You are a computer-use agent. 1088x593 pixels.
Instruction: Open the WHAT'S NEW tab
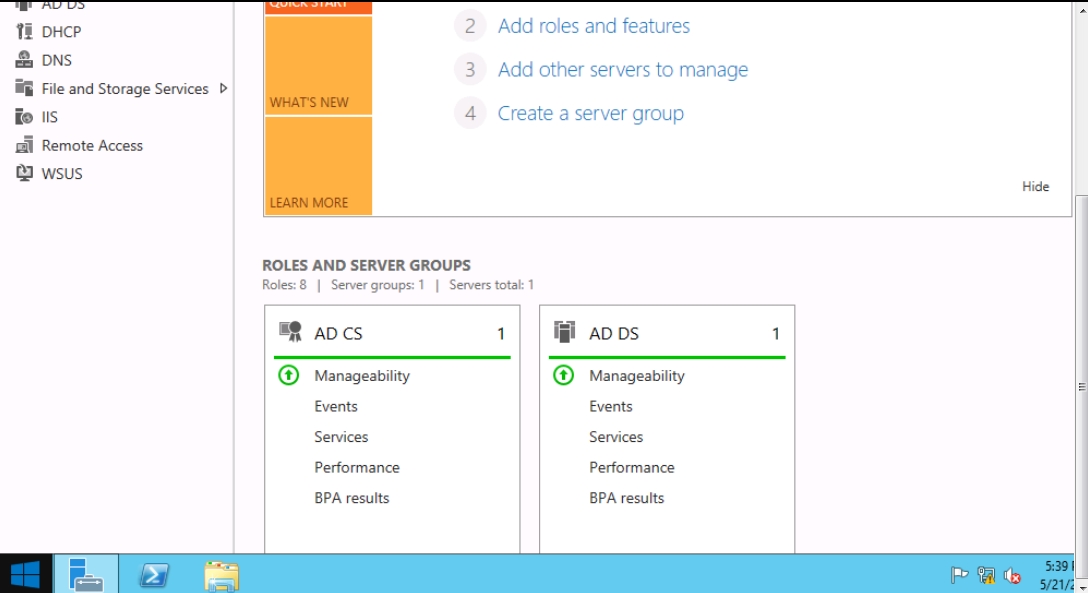(x=317, y=65)
